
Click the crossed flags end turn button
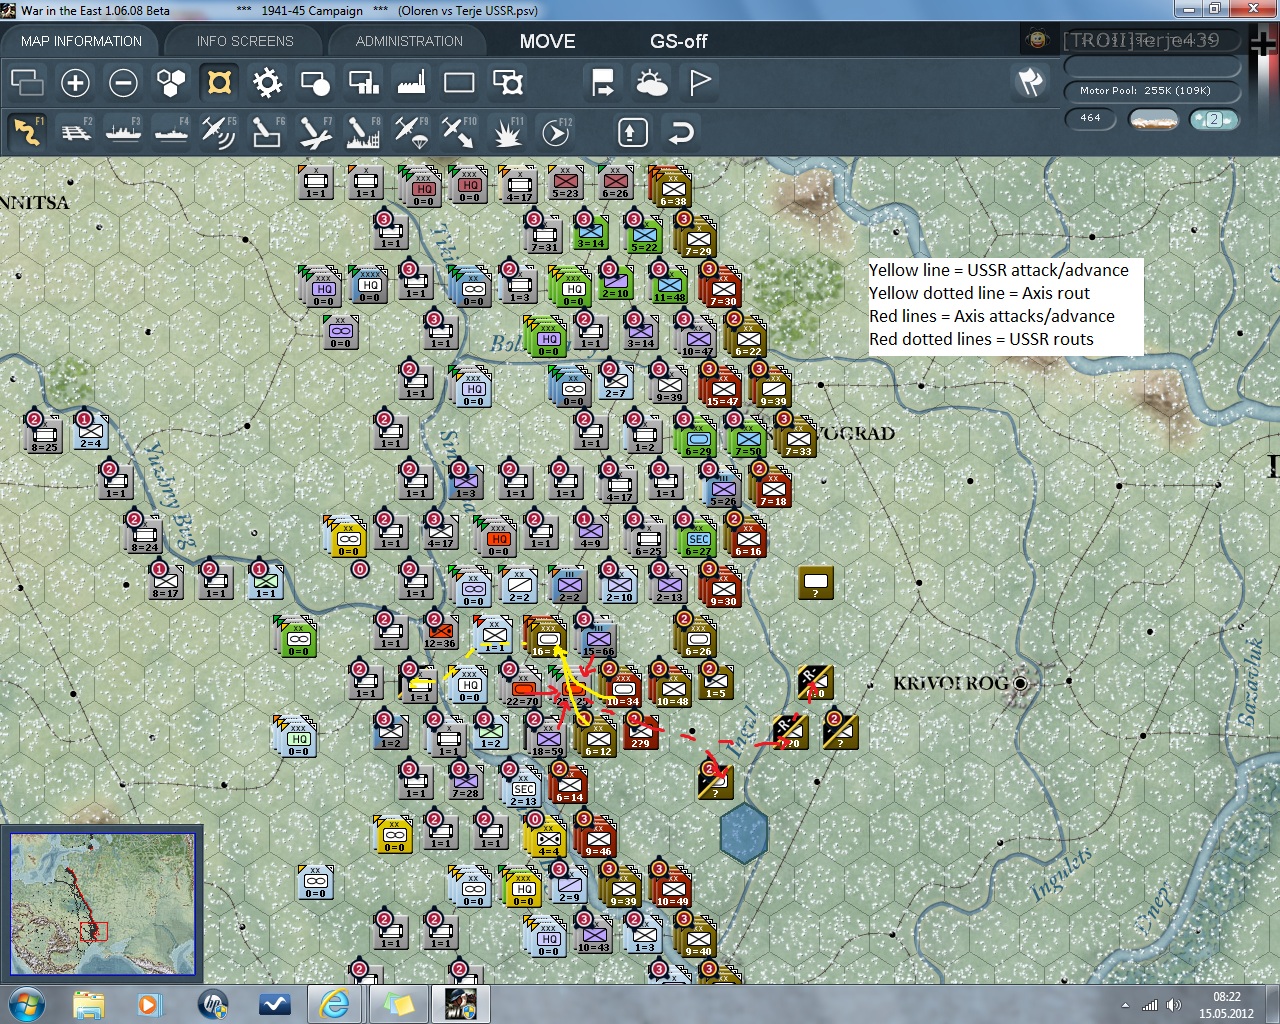[1030, 82]
